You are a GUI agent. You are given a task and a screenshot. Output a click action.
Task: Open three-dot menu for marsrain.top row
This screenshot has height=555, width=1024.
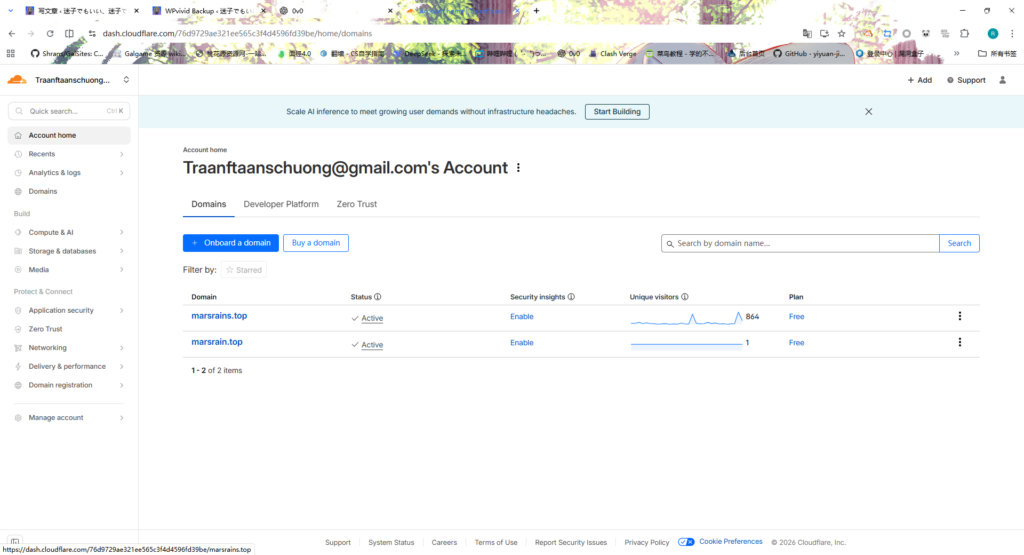pos(959,342)
